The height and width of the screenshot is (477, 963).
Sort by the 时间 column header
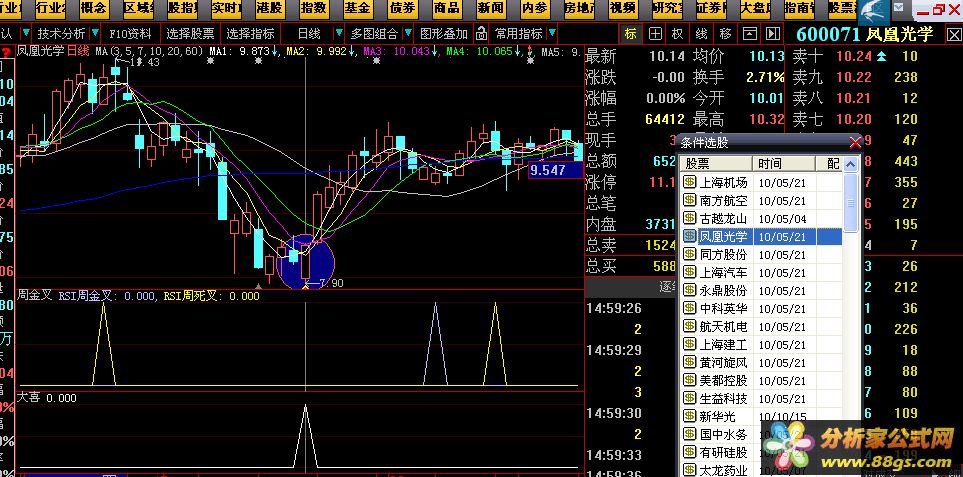(x=784, y=164)
